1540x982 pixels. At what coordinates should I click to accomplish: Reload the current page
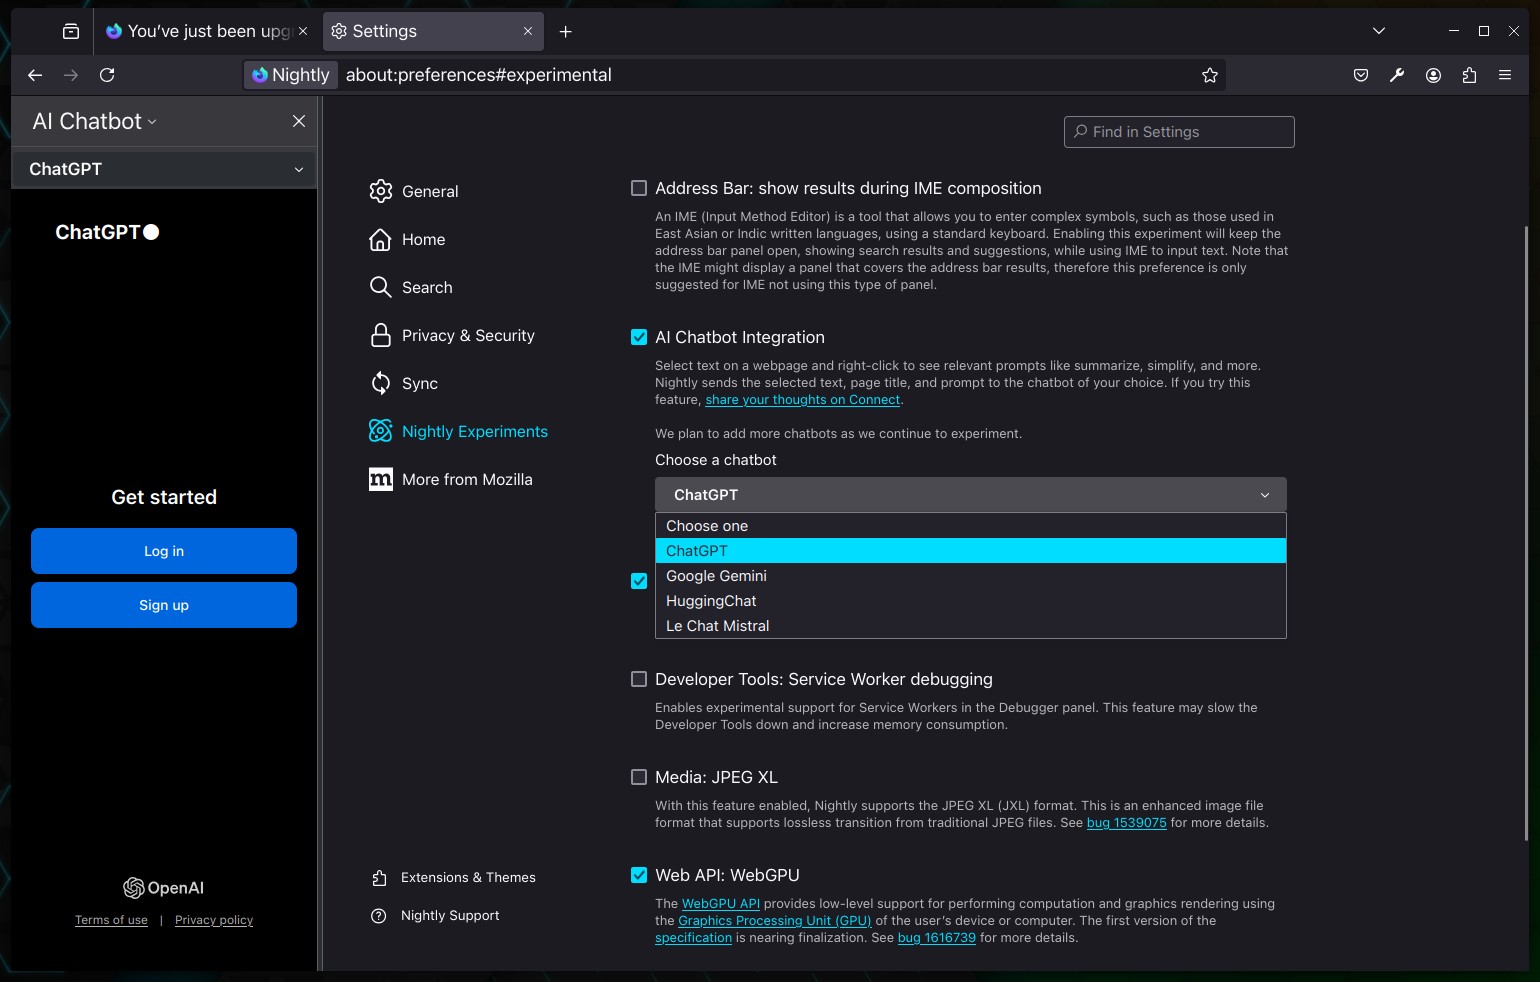pyautogui.click(x=107, y=75)
